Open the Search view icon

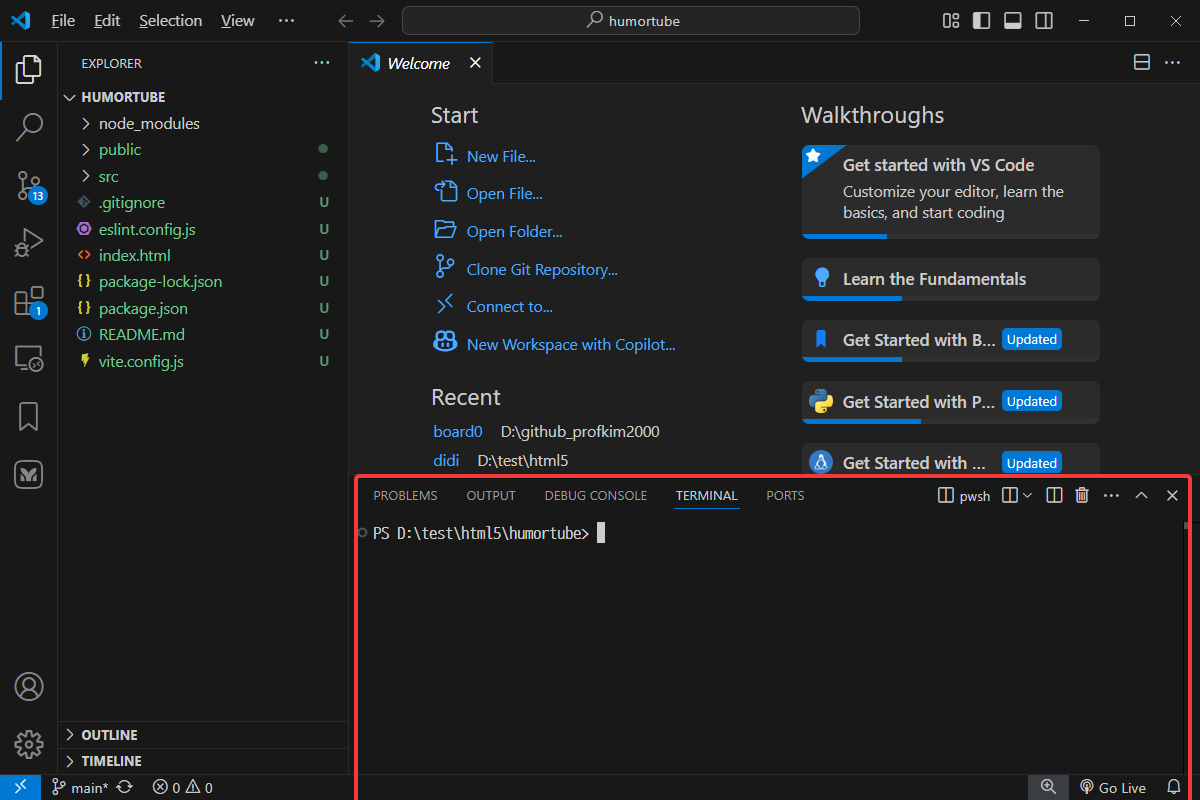pyautogui.click(x=29, y=127)
